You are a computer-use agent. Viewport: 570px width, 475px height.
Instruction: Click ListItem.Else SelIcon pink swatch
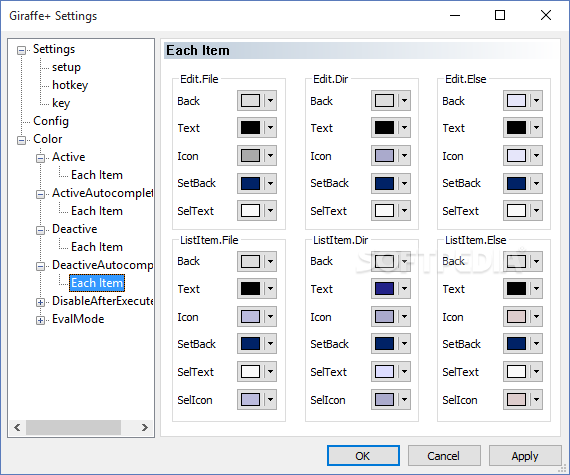click(516, 399)
